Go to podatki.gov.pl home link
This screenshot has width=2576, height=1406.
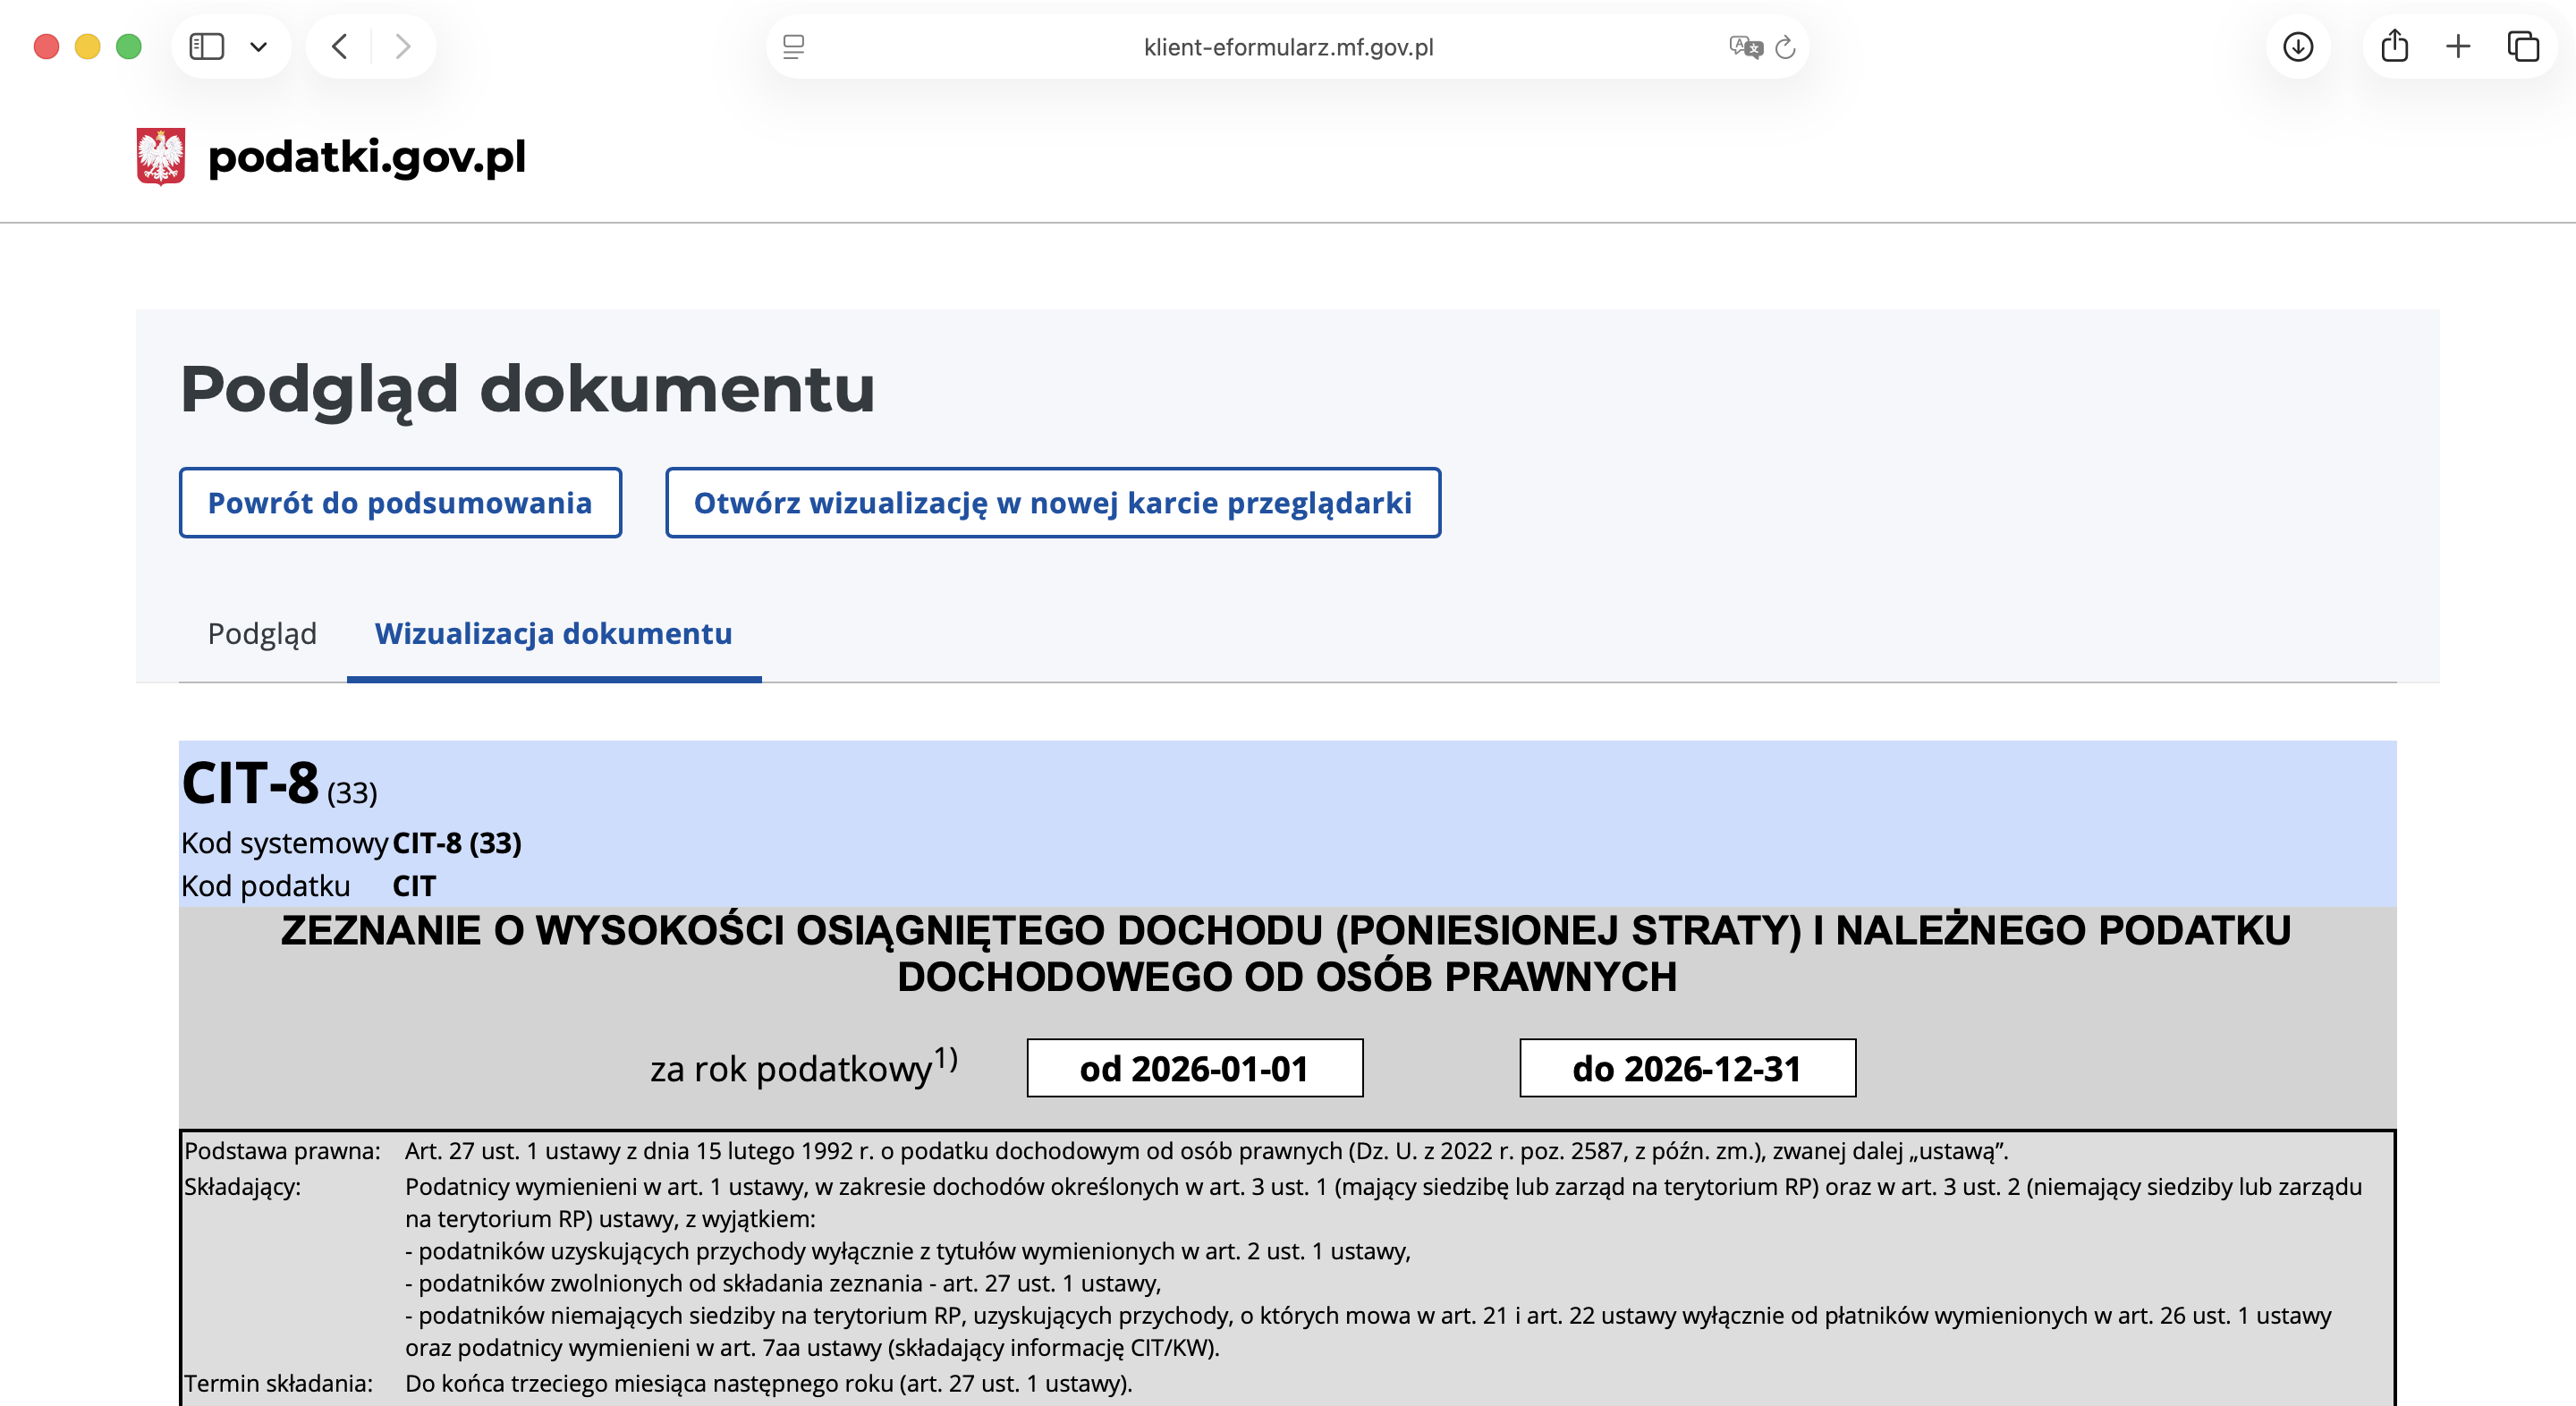pyautogui.click(x=366, y=155)
